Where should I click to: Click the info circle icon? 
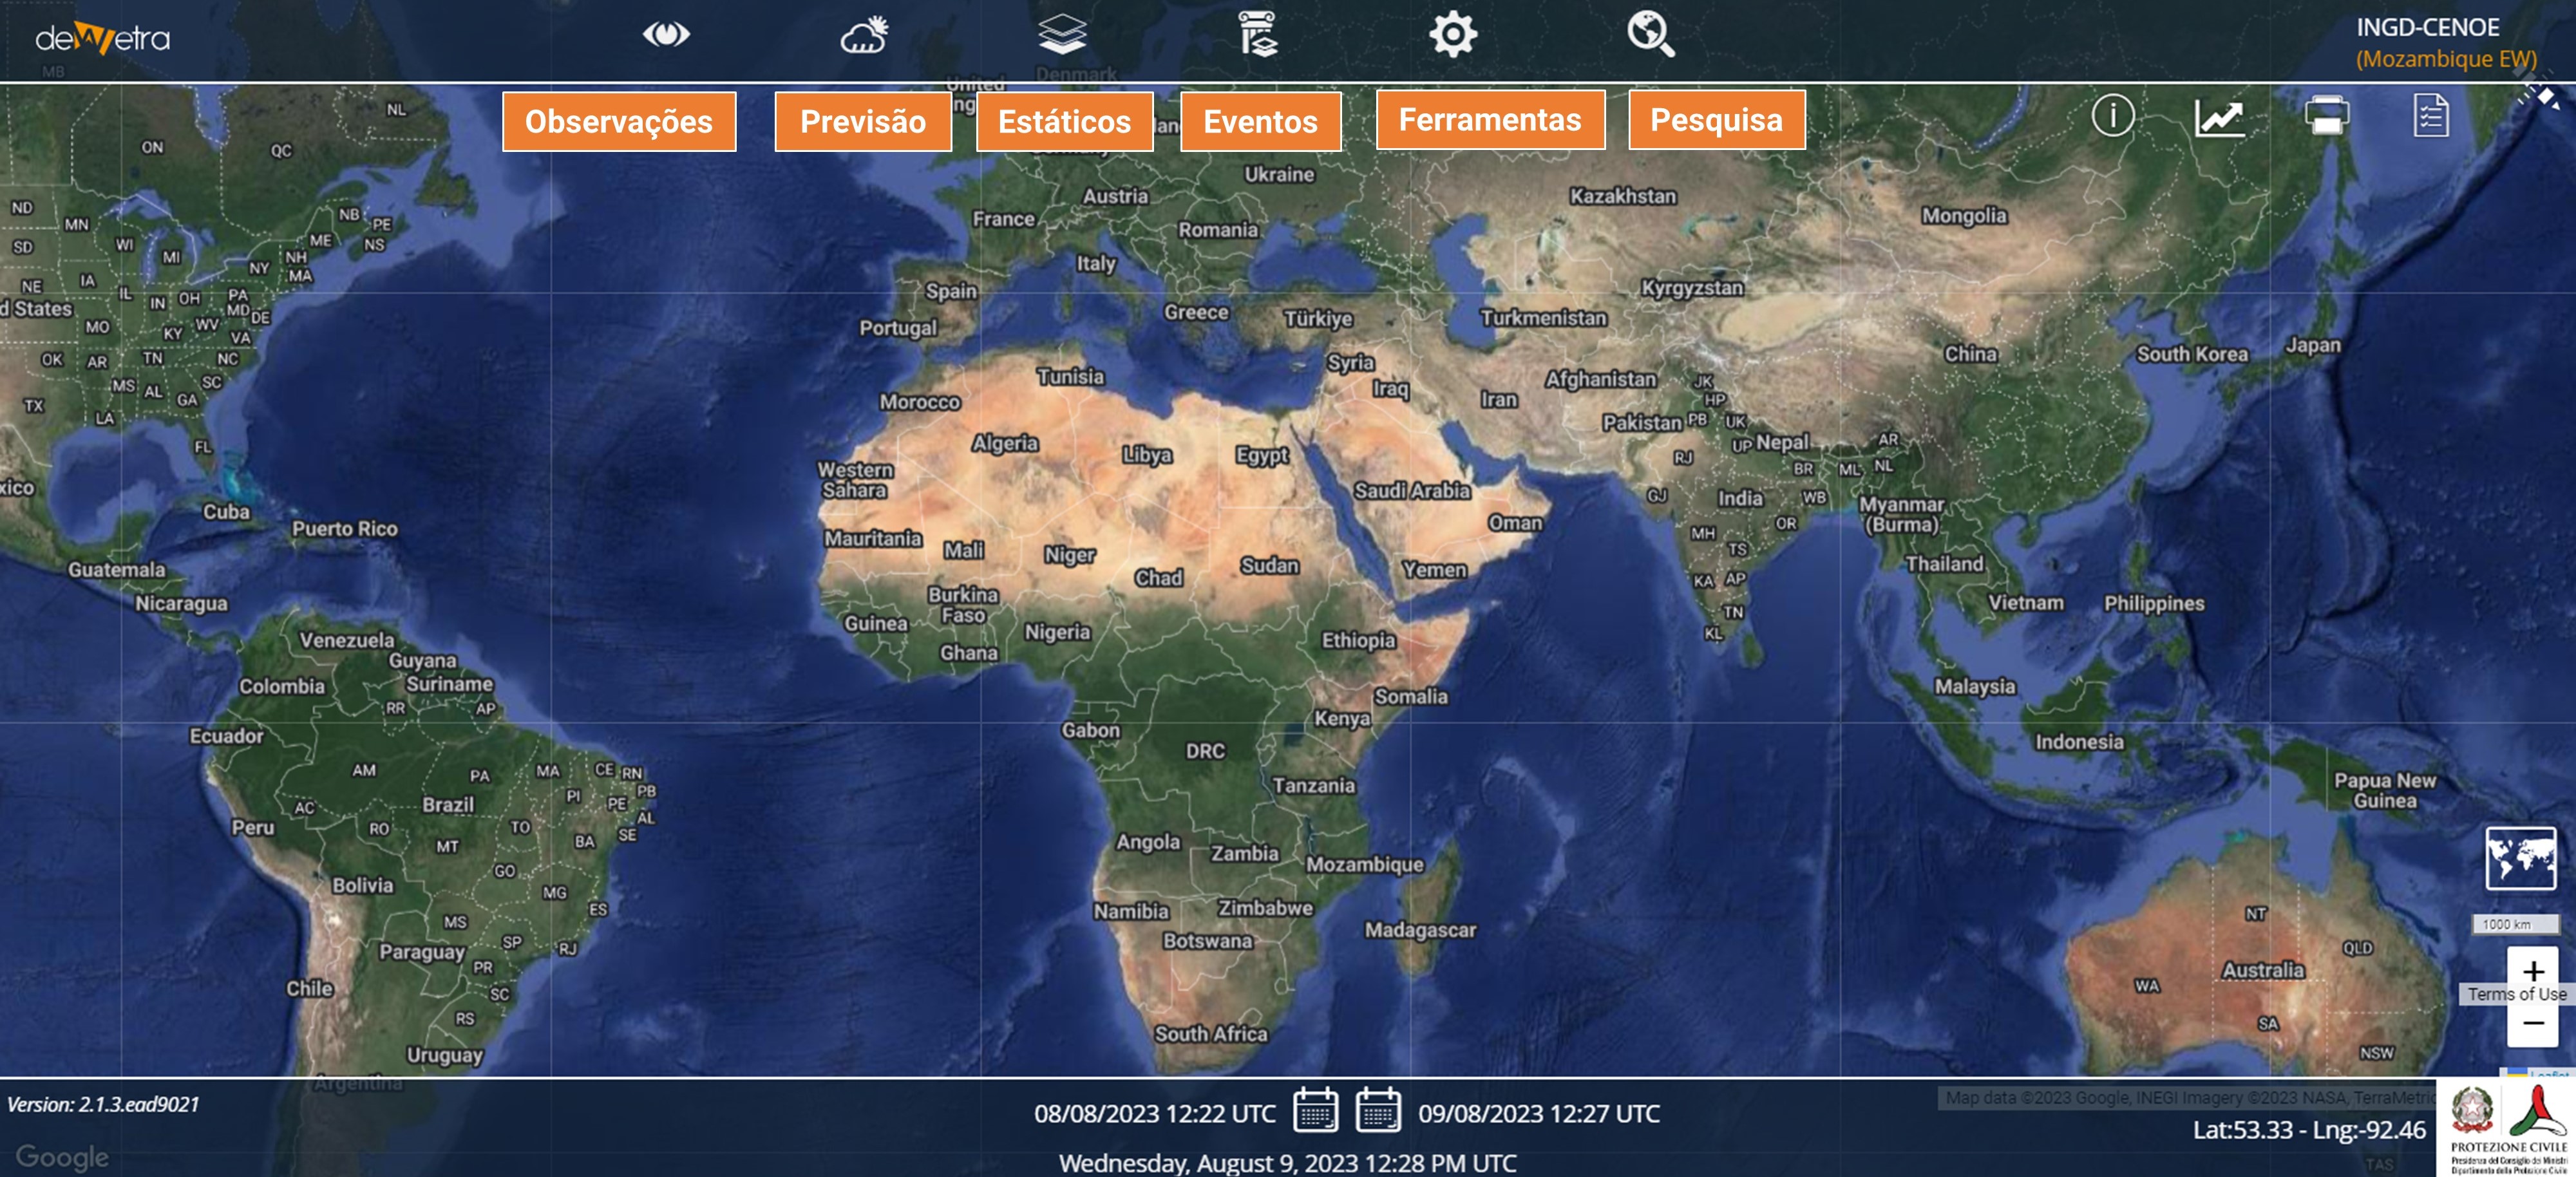pos(2112,116)
